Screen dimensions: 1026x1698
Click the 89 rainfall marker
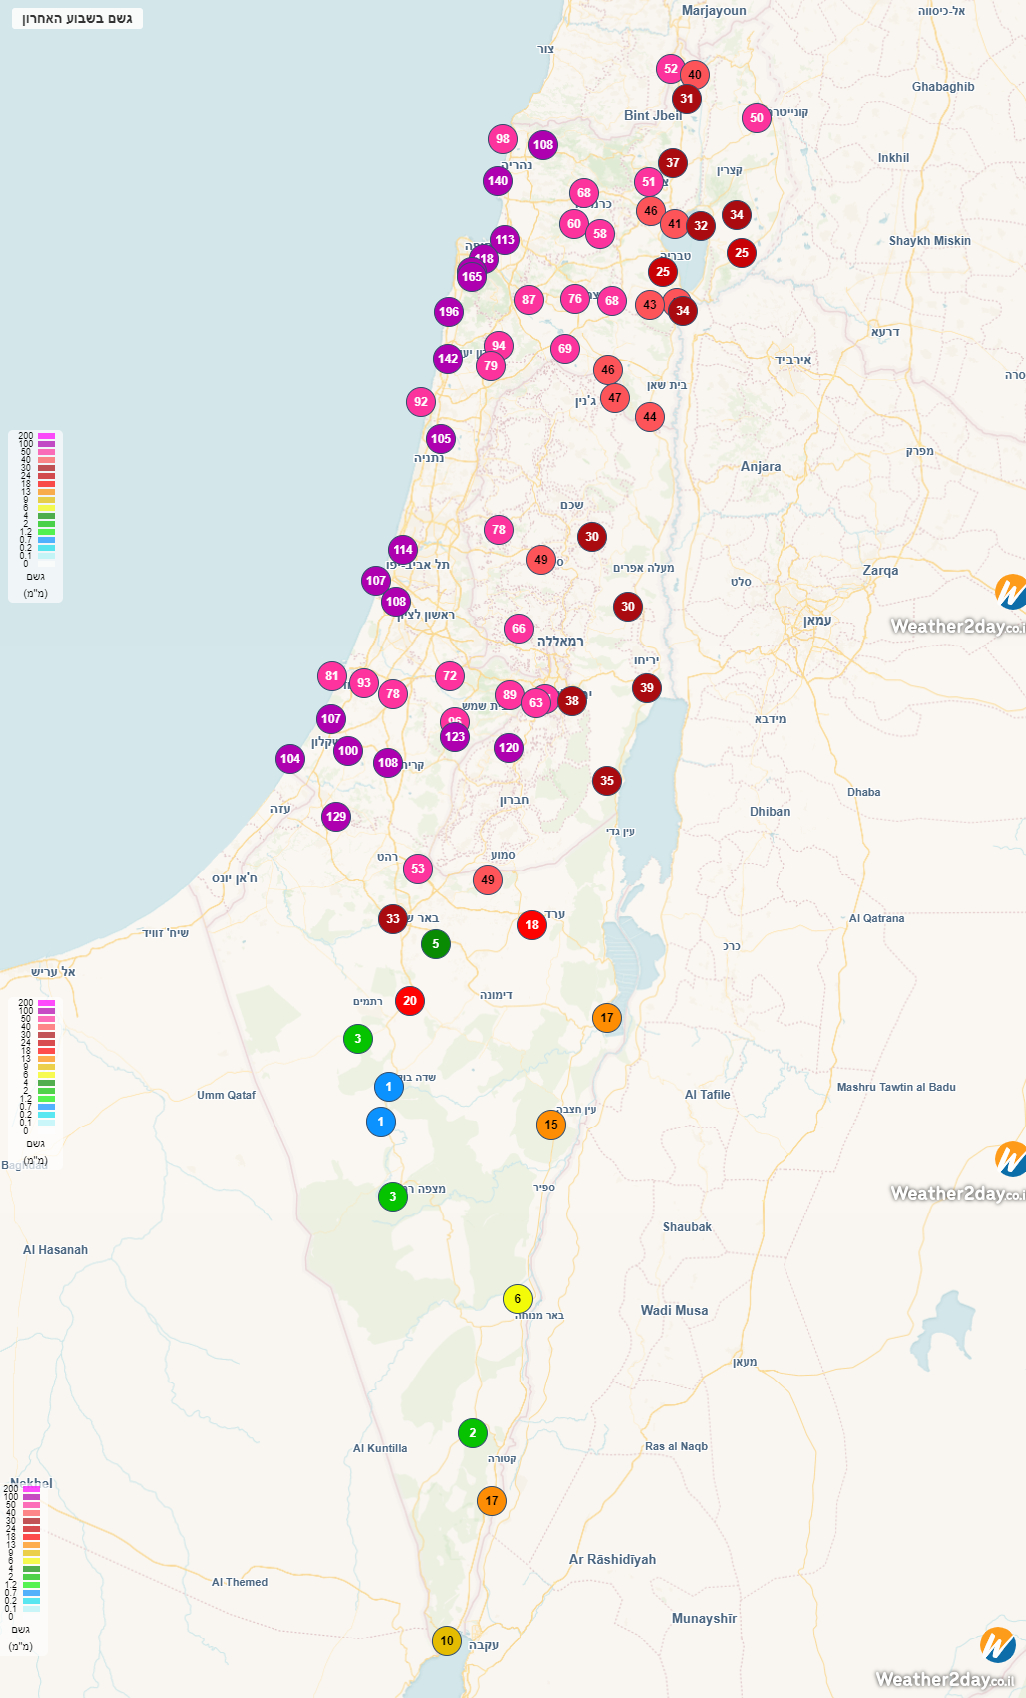point(510,695)
